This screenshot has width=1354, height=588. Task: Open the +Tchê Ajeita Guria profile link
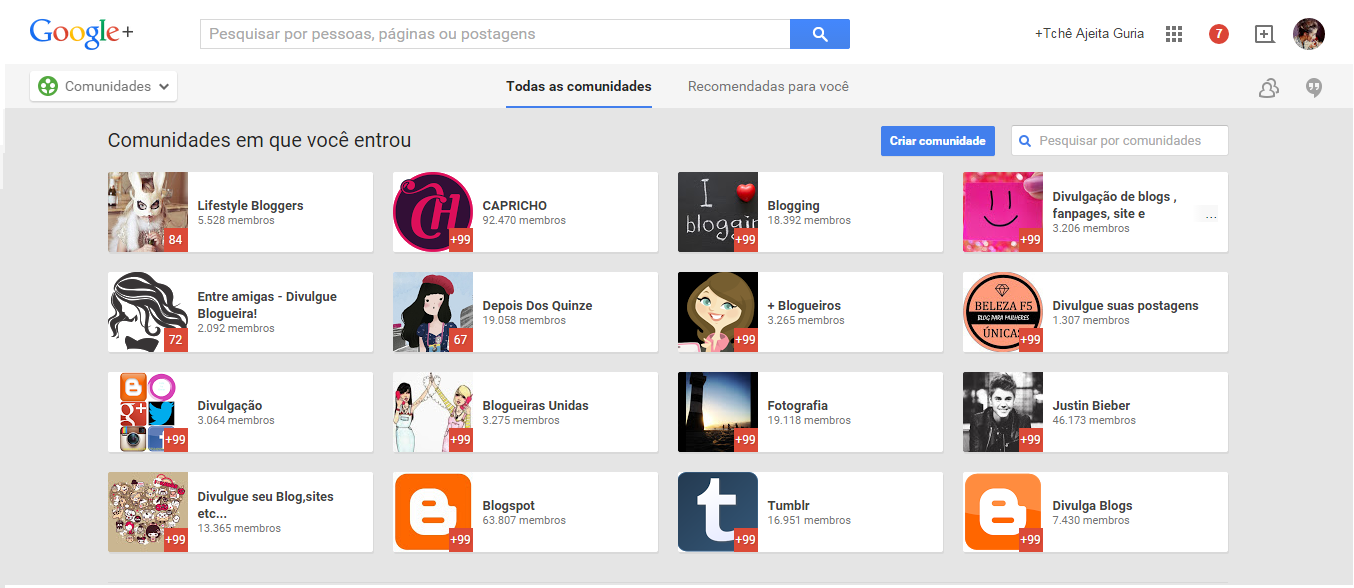[1089, 34]
